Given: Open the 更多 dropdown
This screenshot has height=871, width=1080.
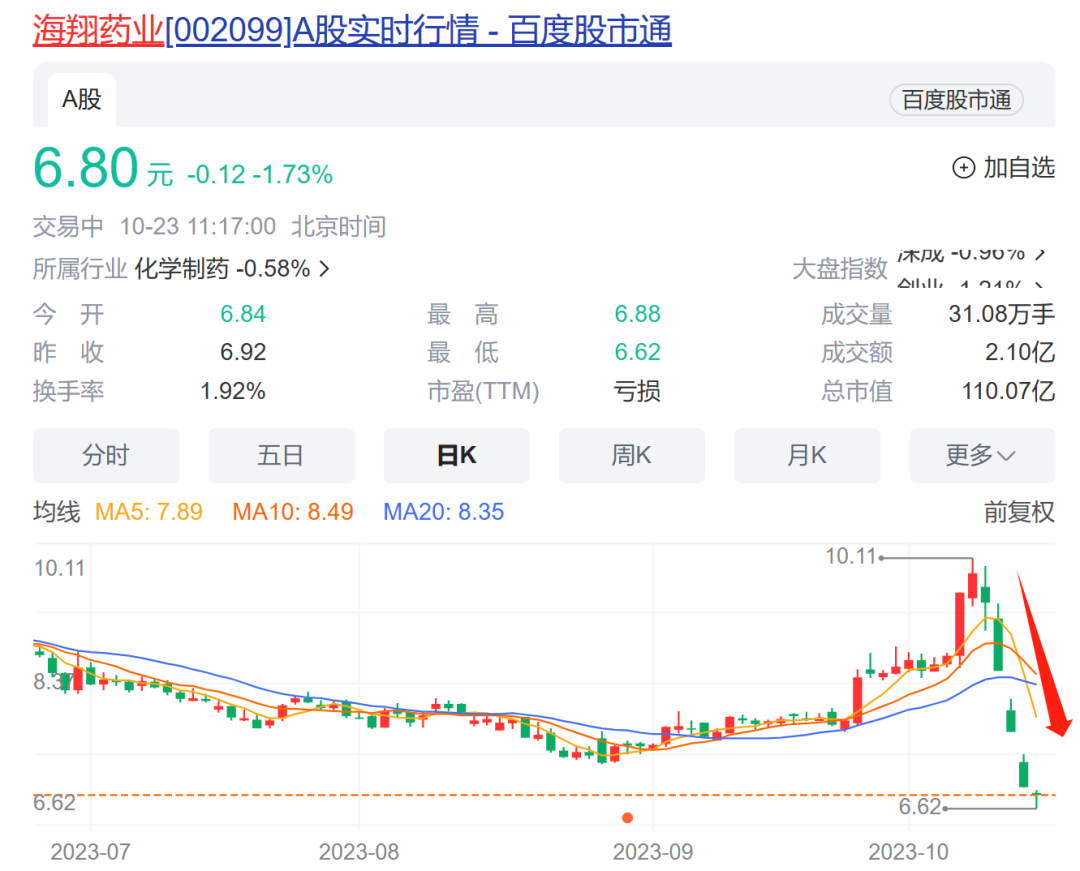Looking at the screenshot, I should [982, 455].
